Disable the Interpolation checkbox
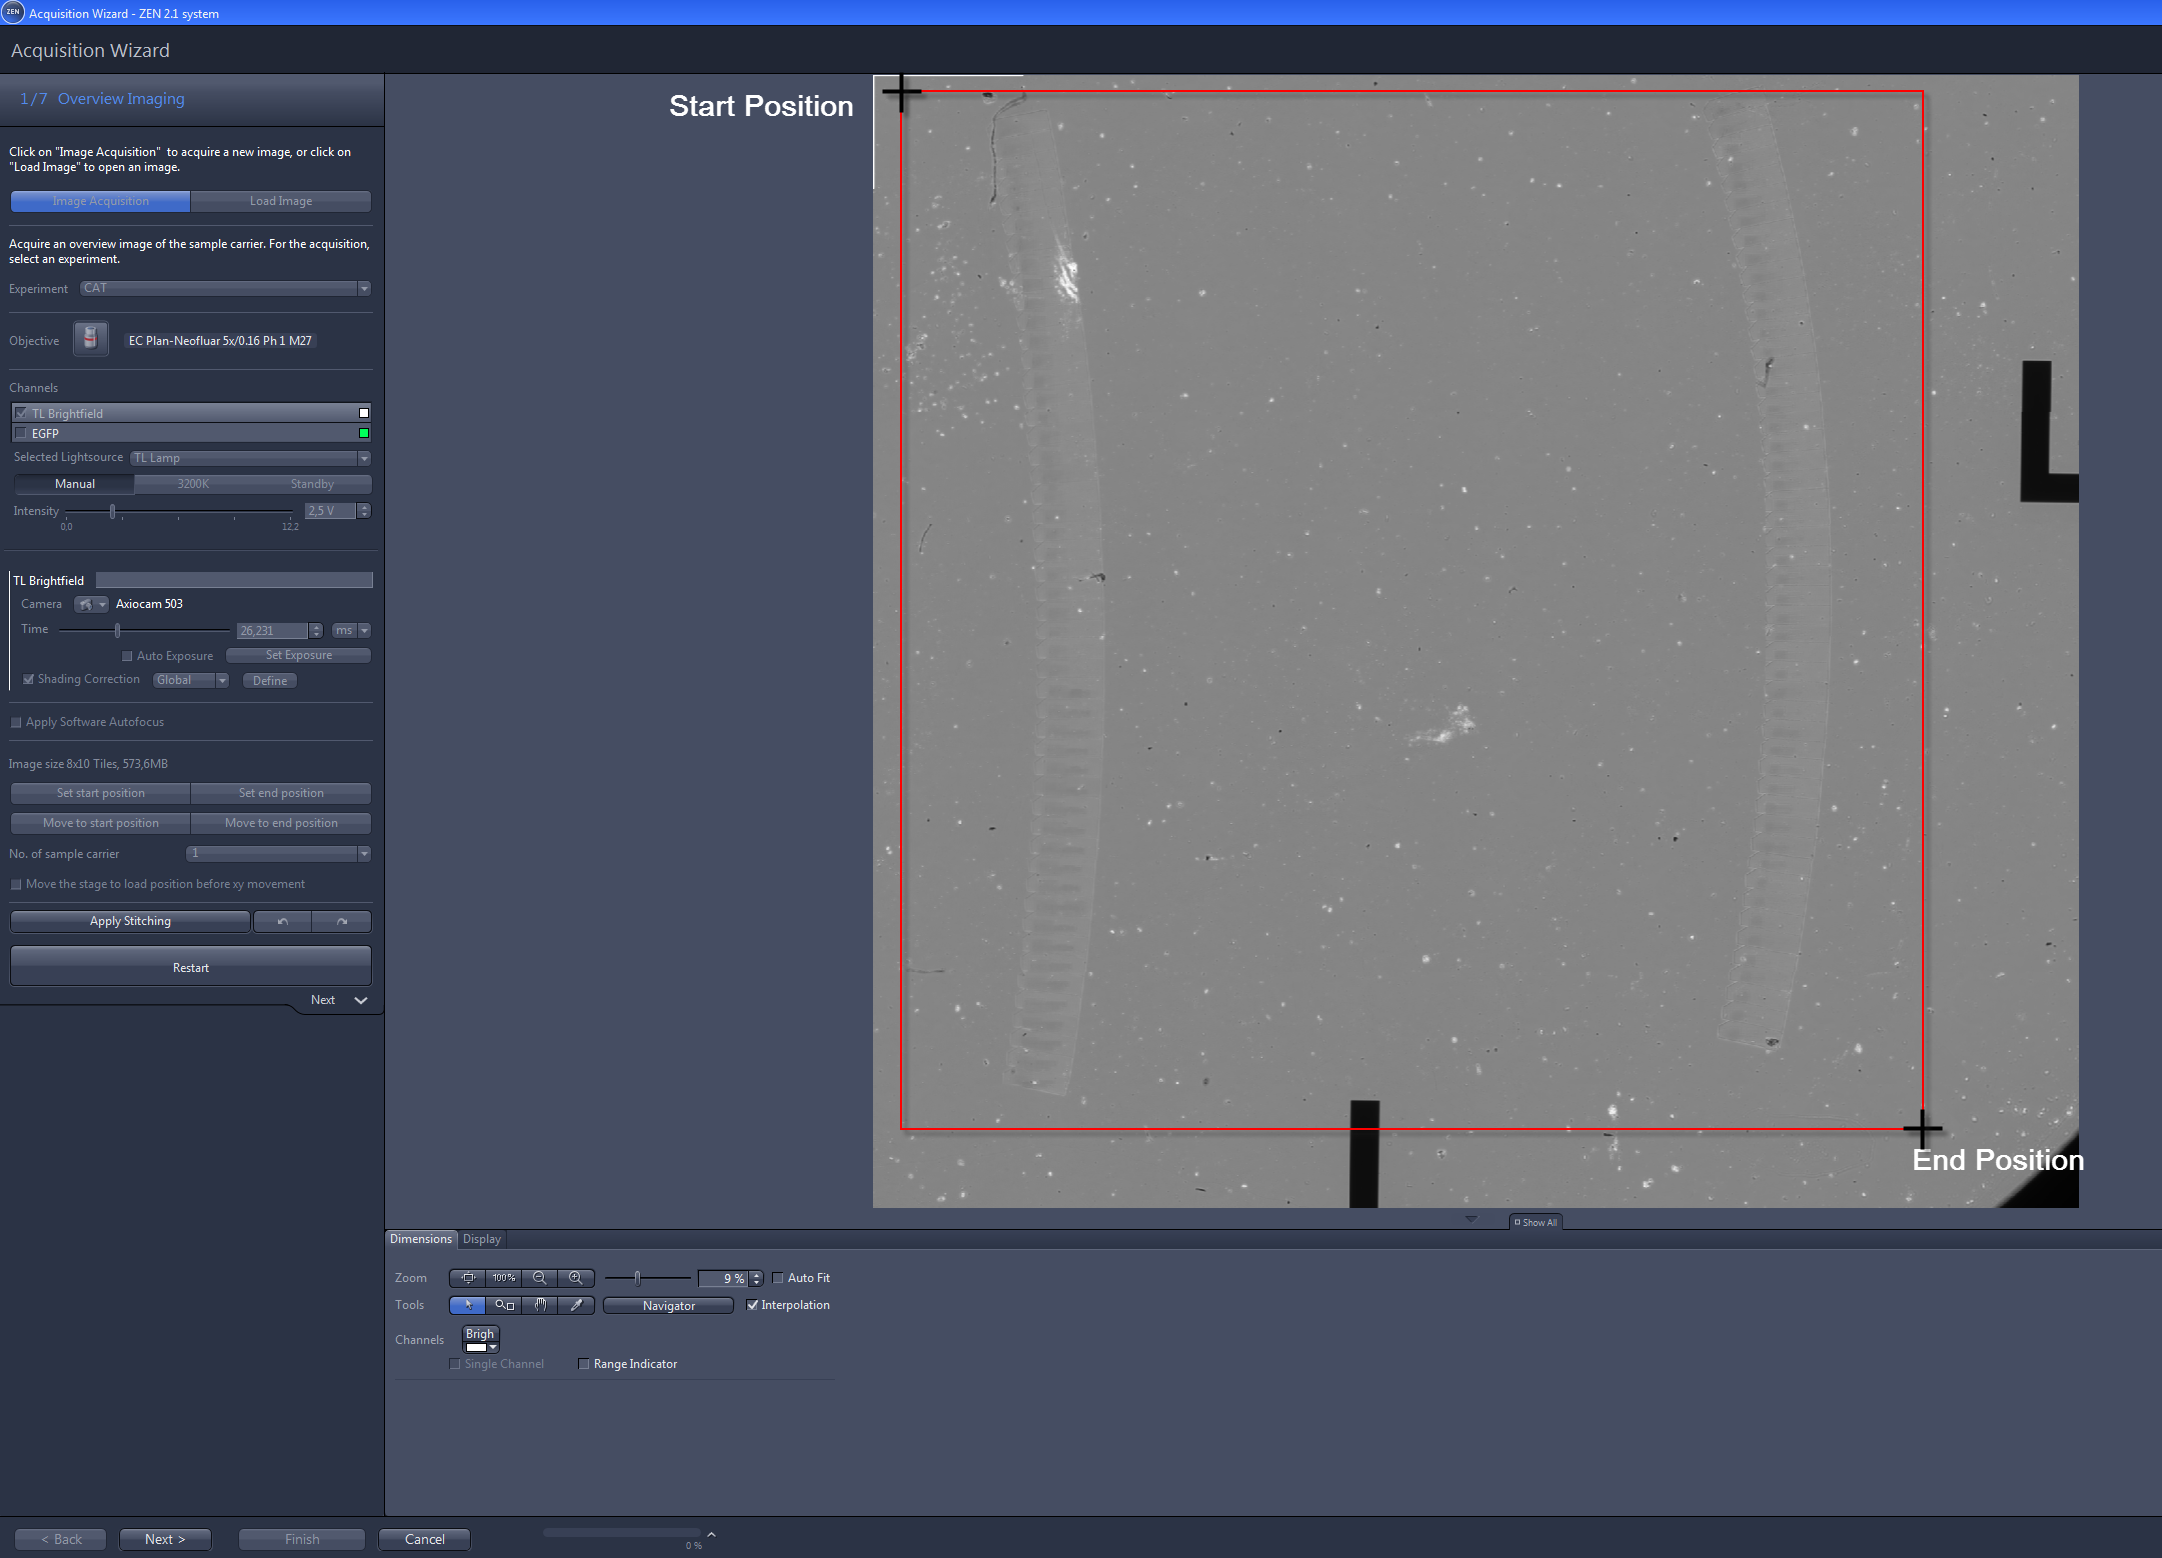Viewport: 2162px width, 1558px height. tap(753, 1305)
